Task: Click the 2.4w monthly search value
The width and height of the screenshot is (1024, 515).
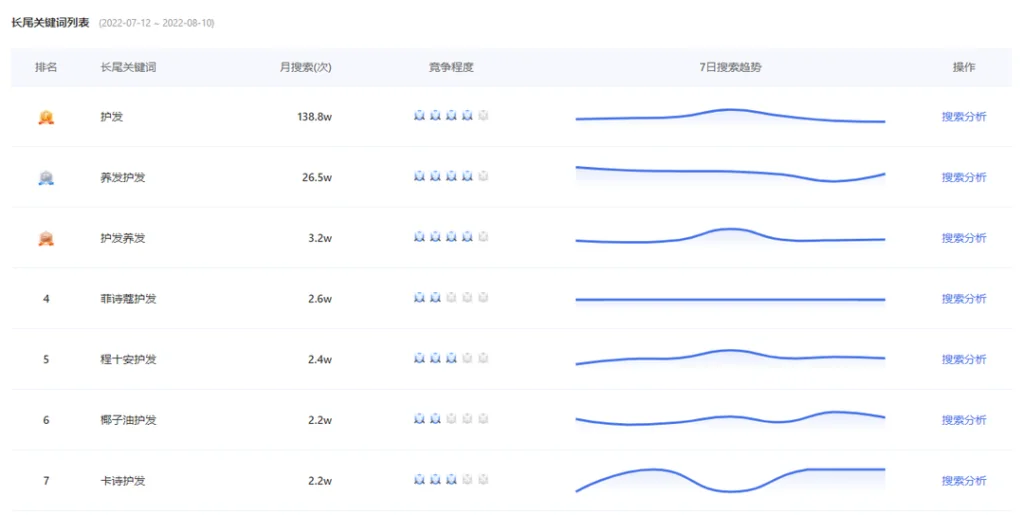Action: click(x=320, y=360)
